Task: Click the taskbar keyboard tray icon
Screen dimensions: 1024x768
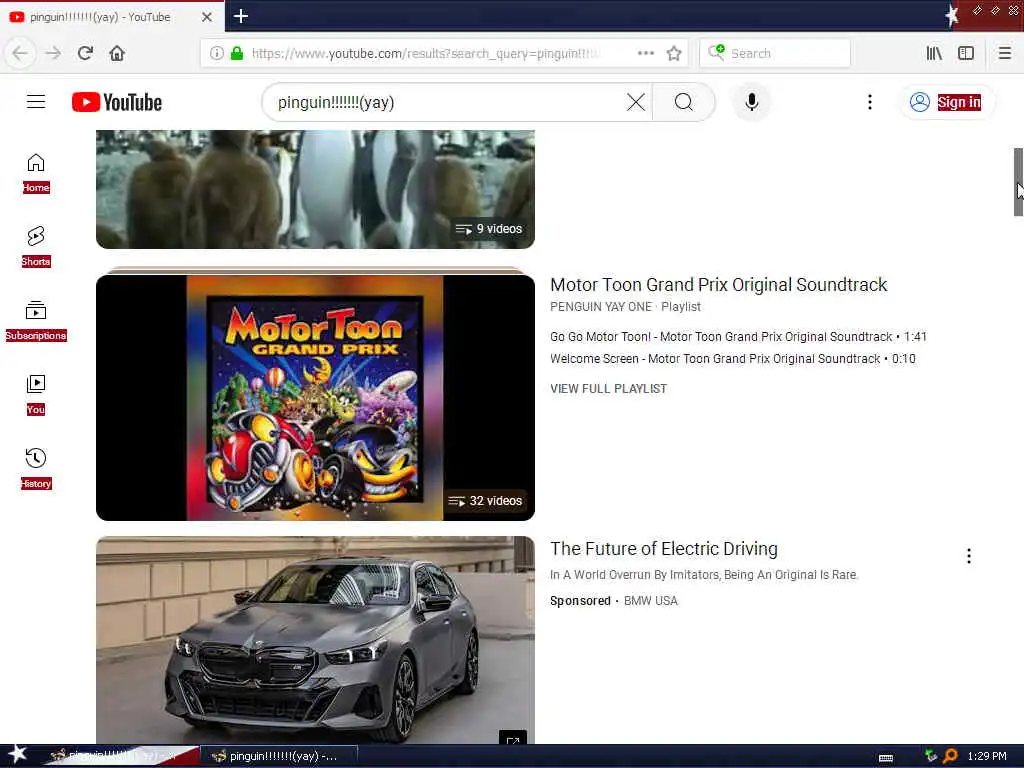Action: [886, 757]
